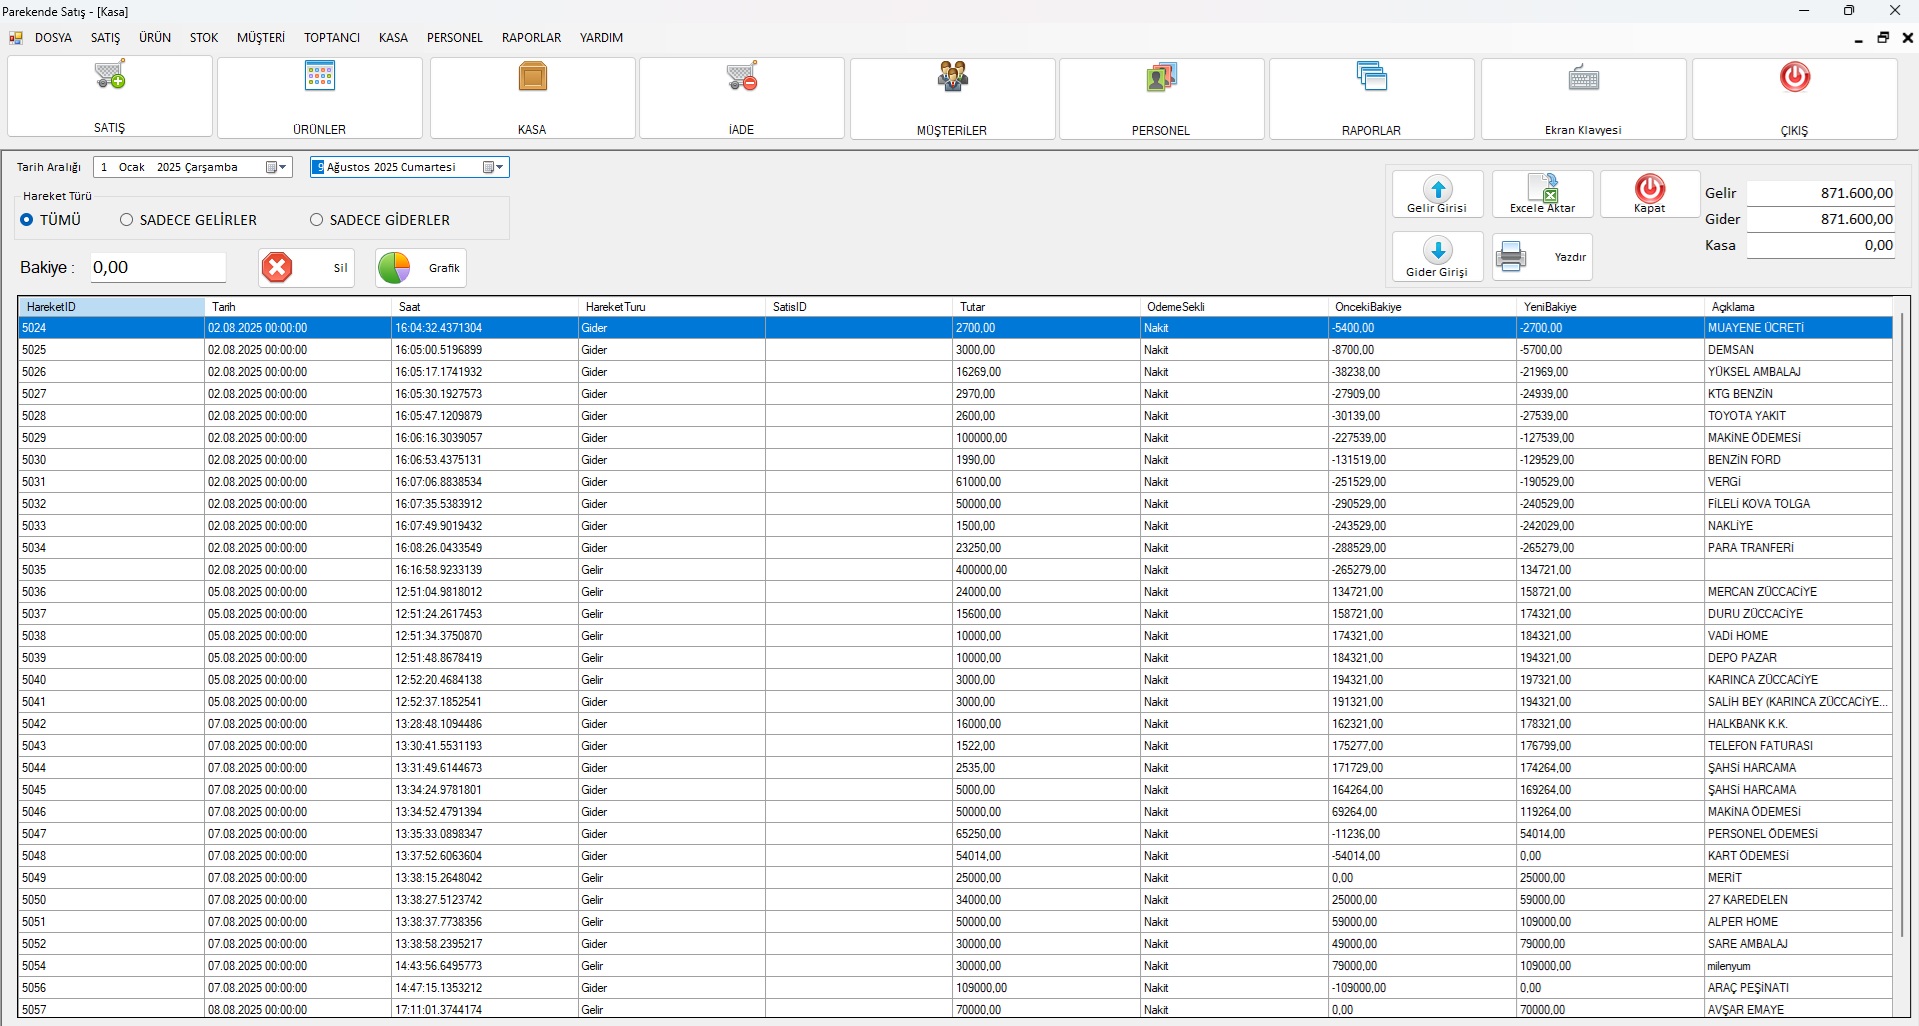The height and width of the screenshot is (1026, 1919).
Task: Click the İADE return cart icon
Action: [x=742, y=77]
